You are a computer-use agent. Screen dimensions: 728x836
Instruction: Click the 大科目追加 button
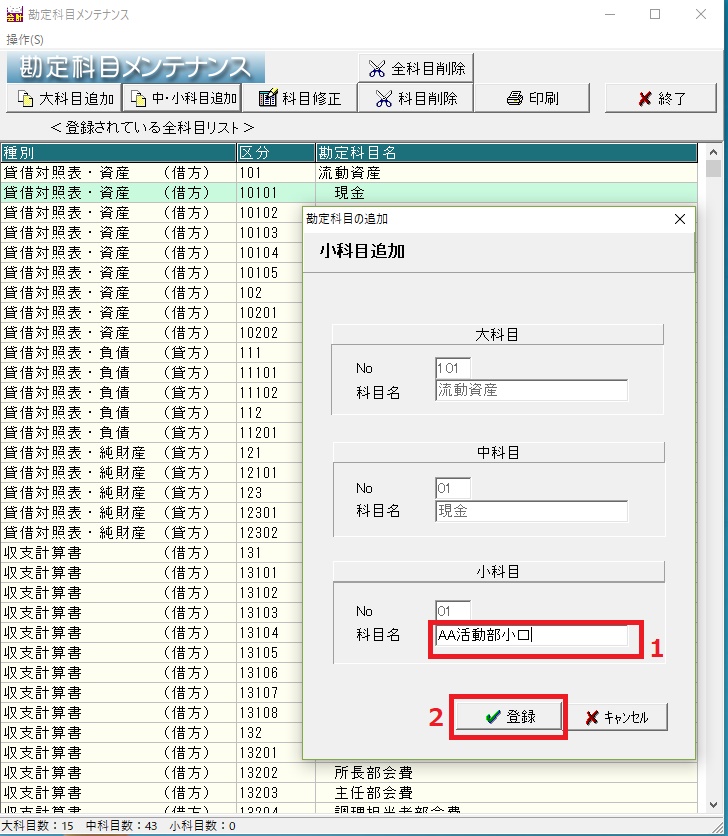pyautogui.click(x=64, y=98)
